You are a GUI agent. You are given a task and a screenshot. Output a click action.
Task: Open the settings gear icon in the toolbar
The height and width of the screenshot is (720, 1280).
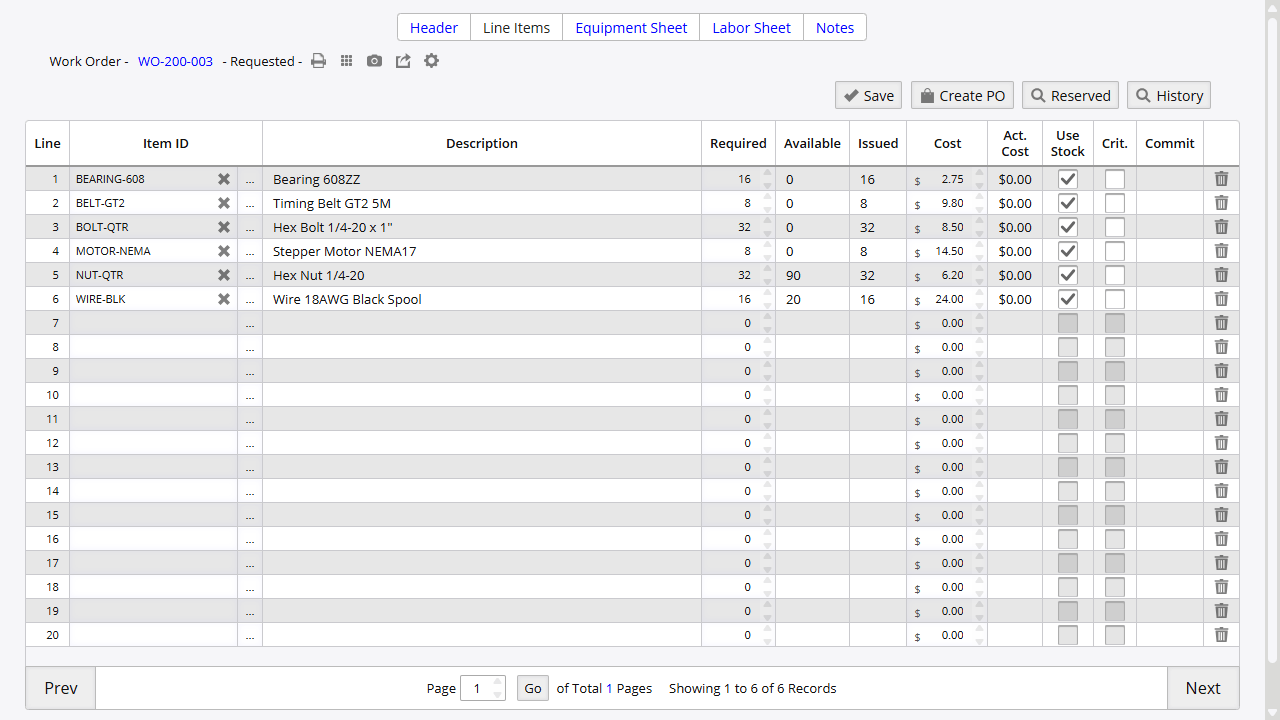[431, 61]
